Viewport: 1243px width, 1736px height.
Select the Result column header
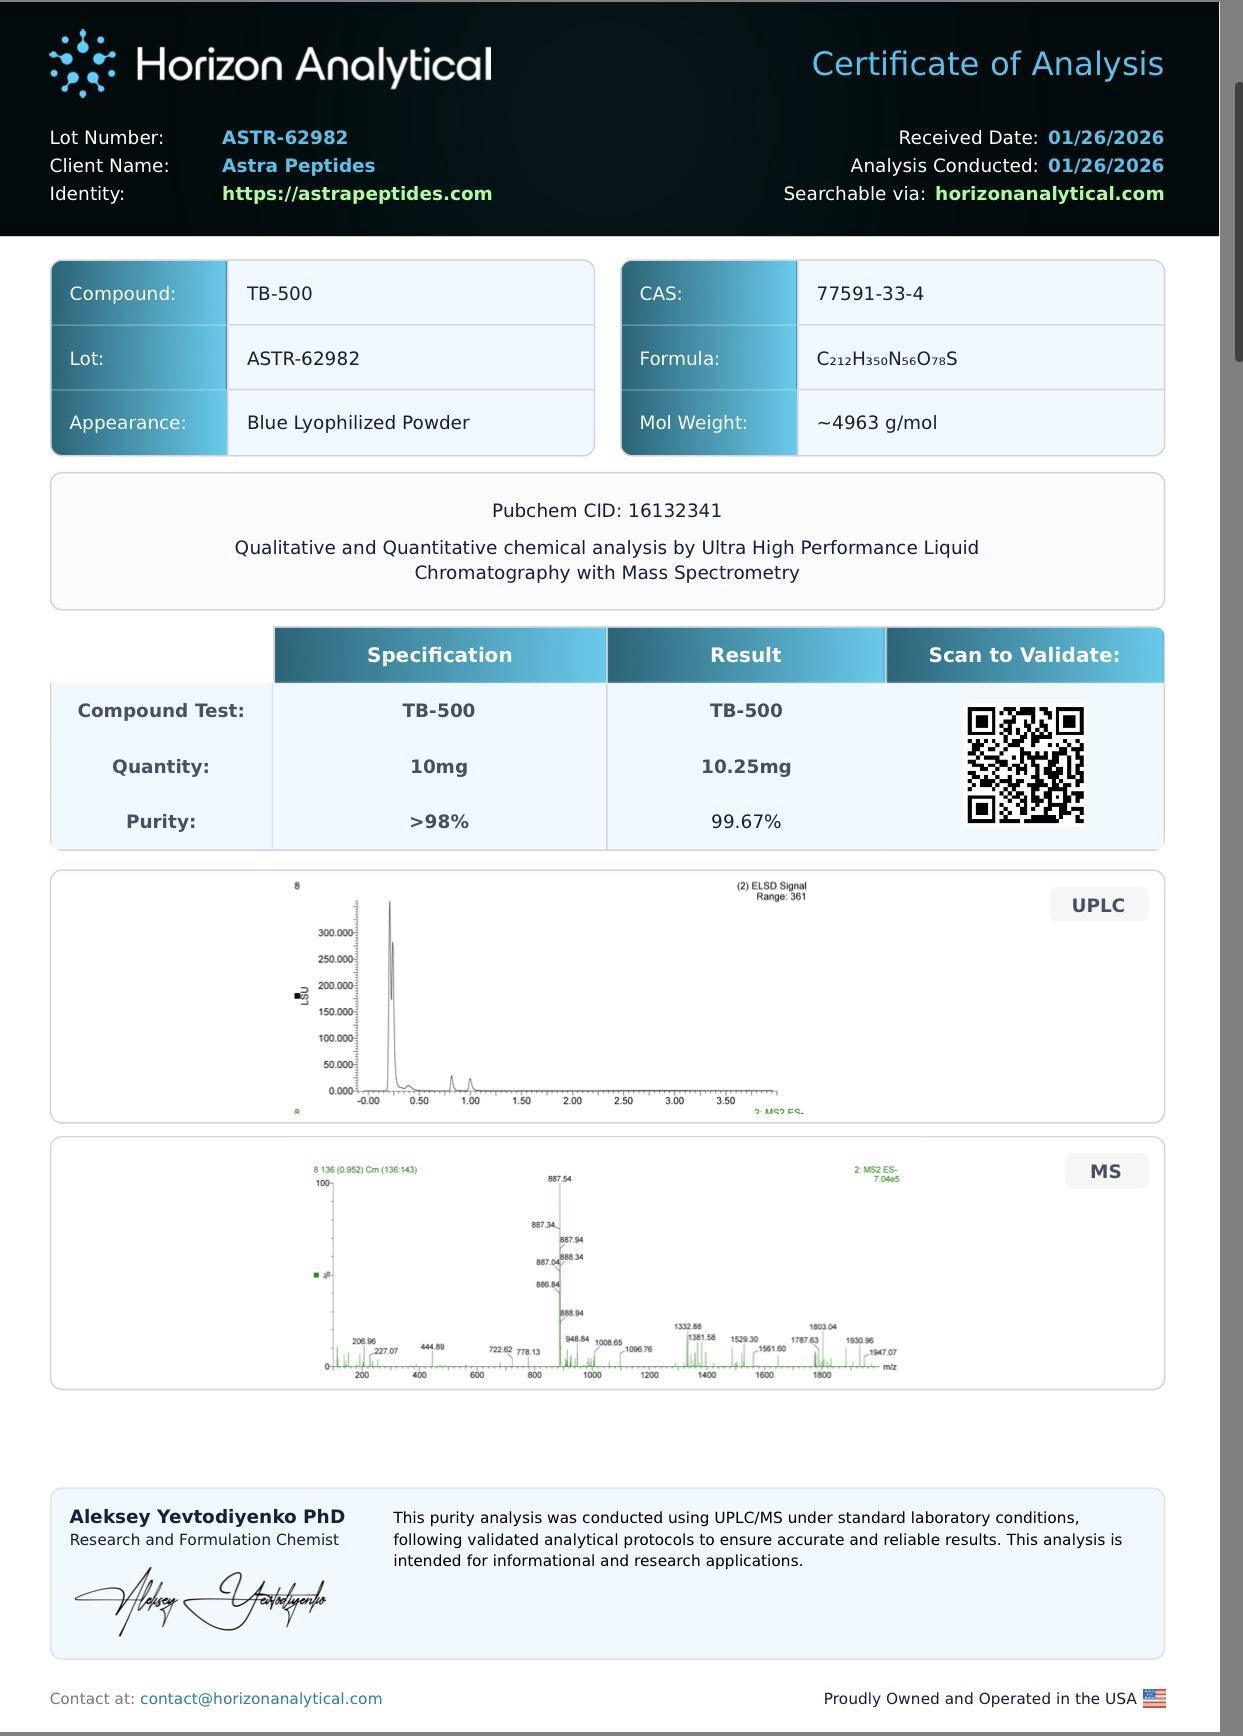pos(745,655)
